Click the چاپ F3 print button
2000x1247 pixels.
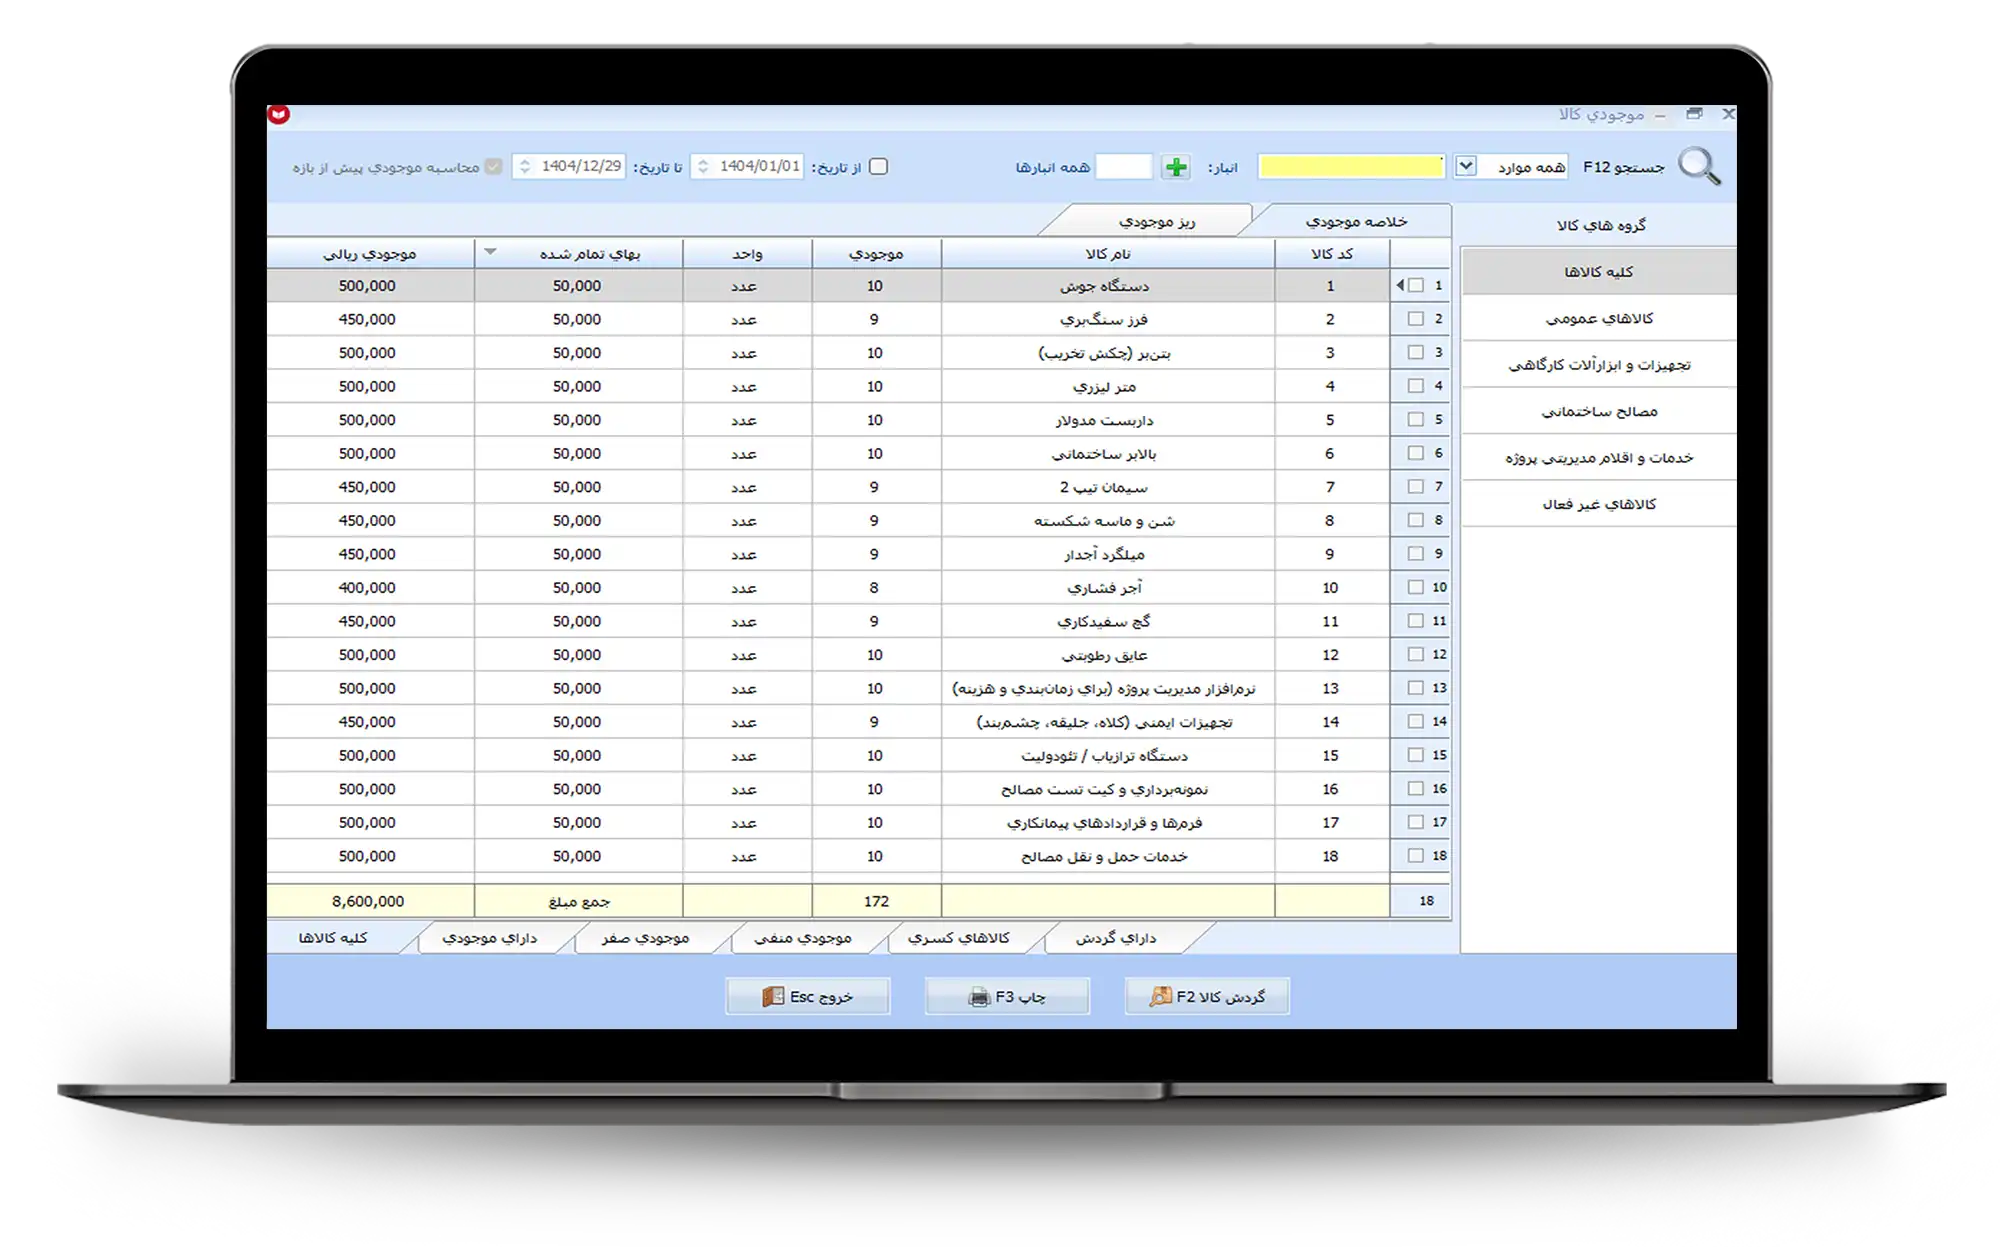pos(1007,997)
